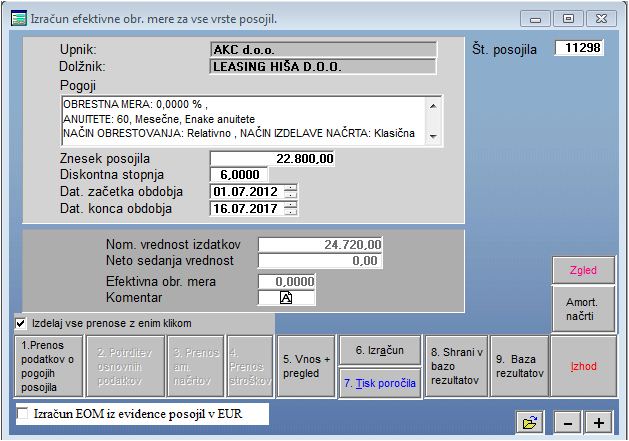Open 'Amort. načrti' button
629x441 pixels.
(x=583, y=309)
